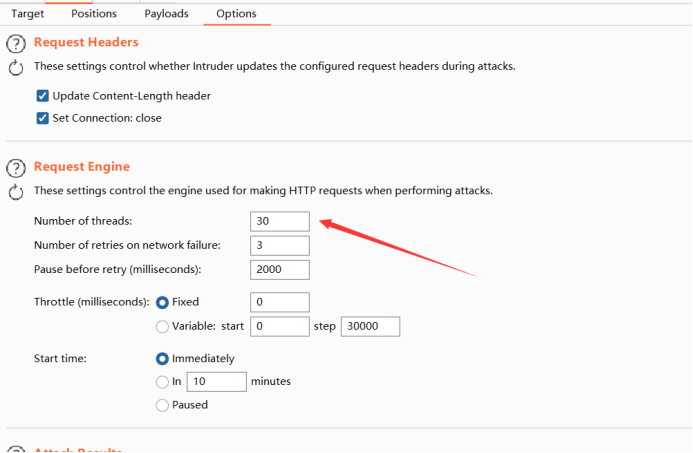This screenshot has width=693, height=453.
Task: Select Fixed throttle option
Action: point(162,302)
